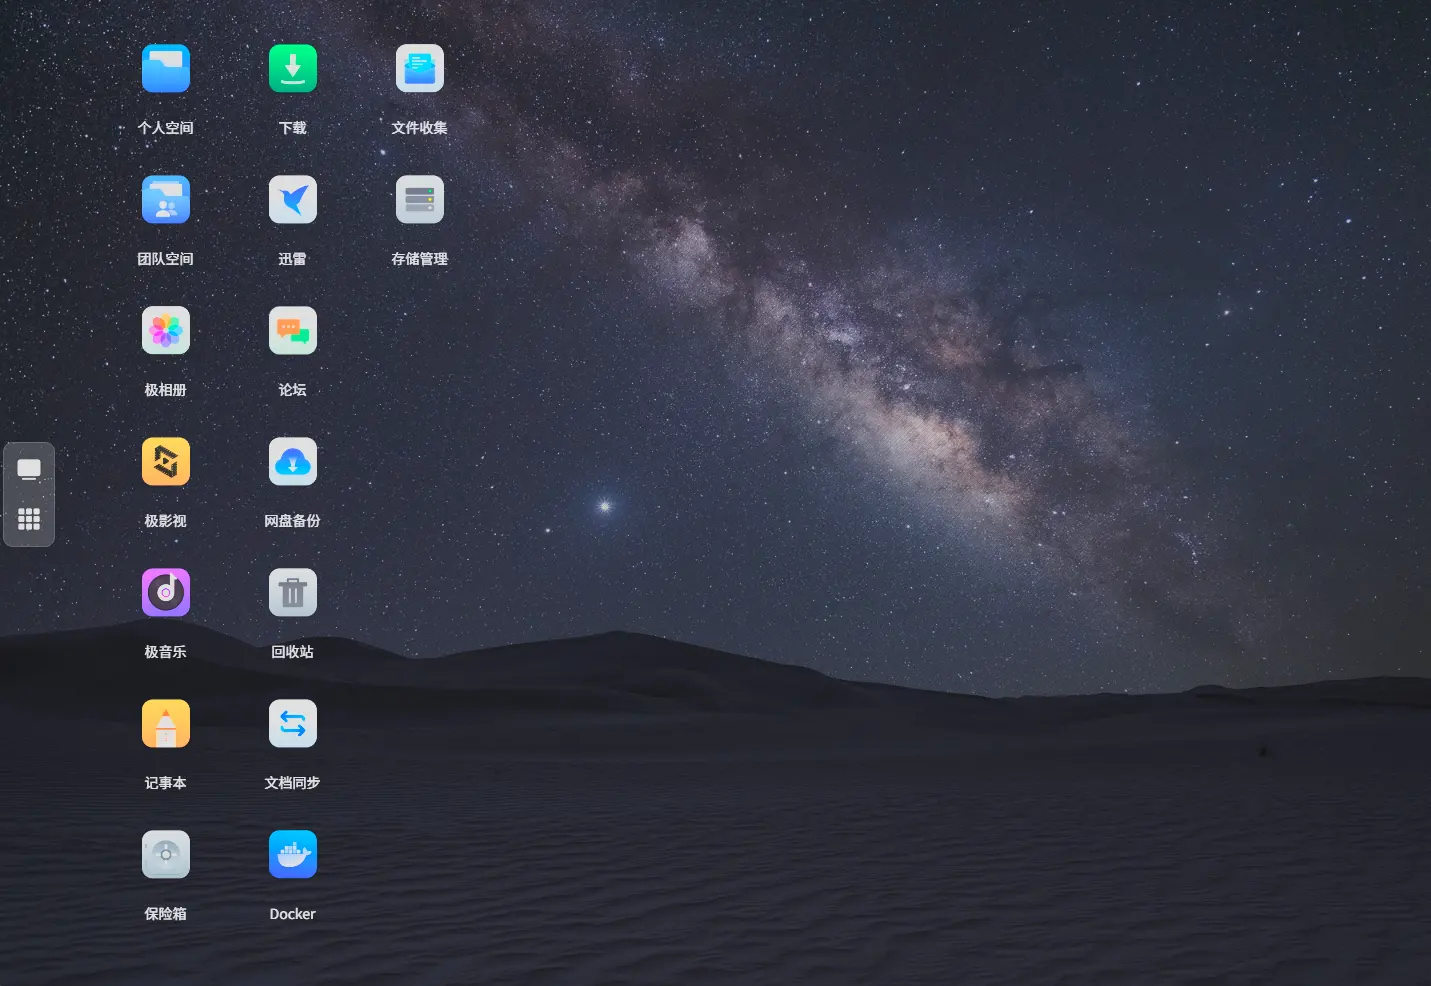Switch to desktop view in side dock
The height and width of the screenshot is (986, 1431).
(x=29, y=470)
